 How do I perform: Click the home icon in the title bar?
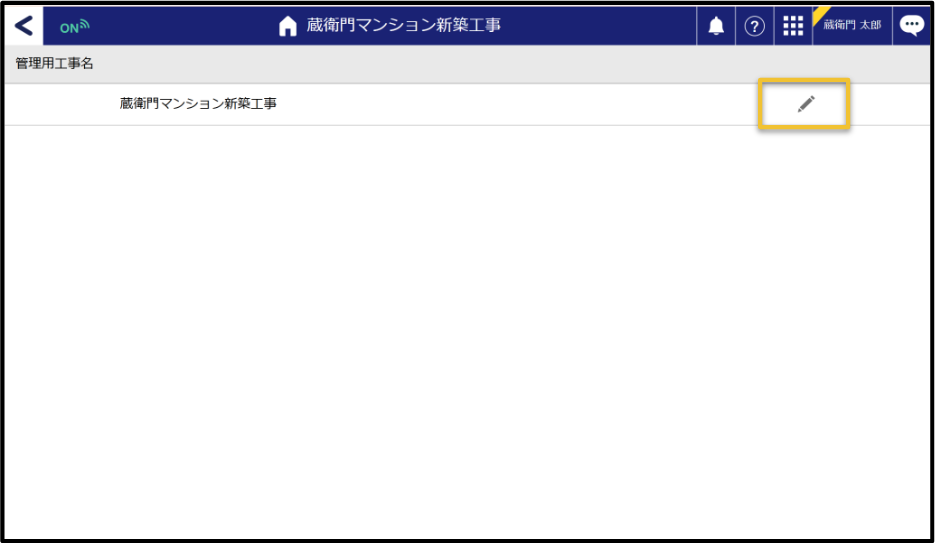pos(288,27)
